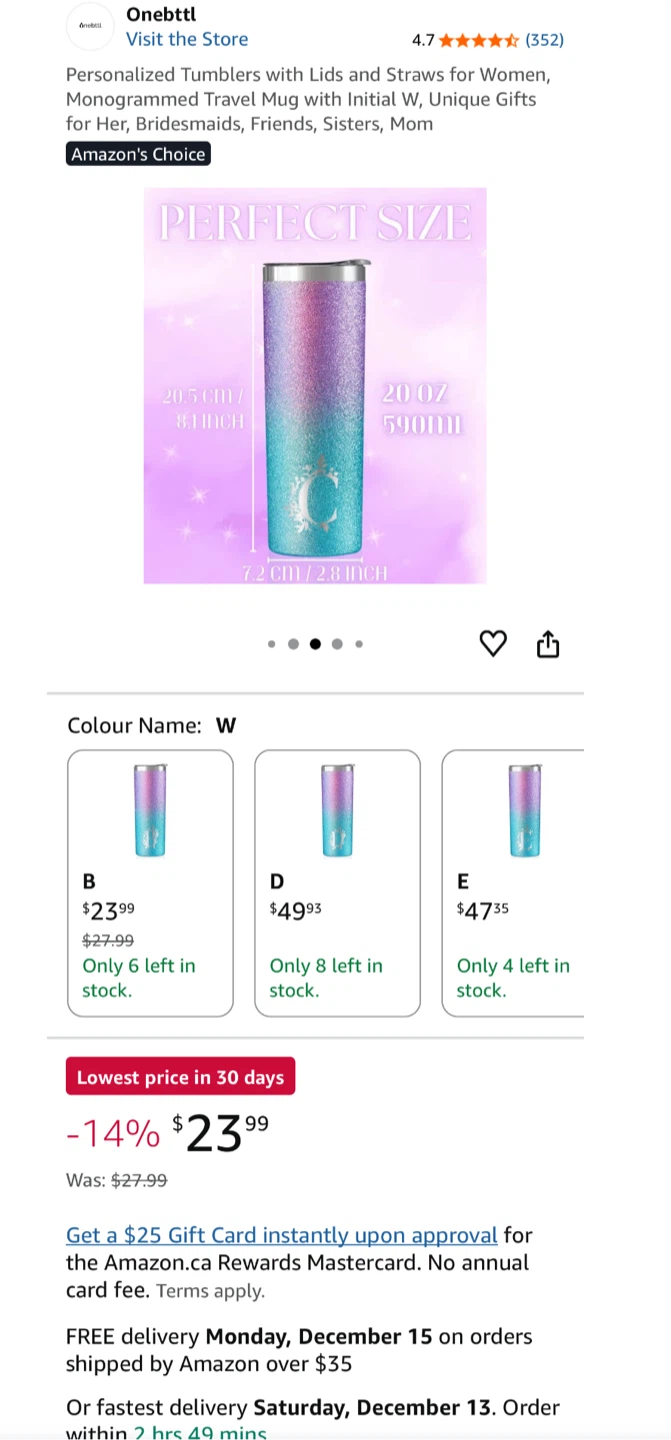Click the 4.7 rating number
Screen dimensions: 671x1440
423,40
